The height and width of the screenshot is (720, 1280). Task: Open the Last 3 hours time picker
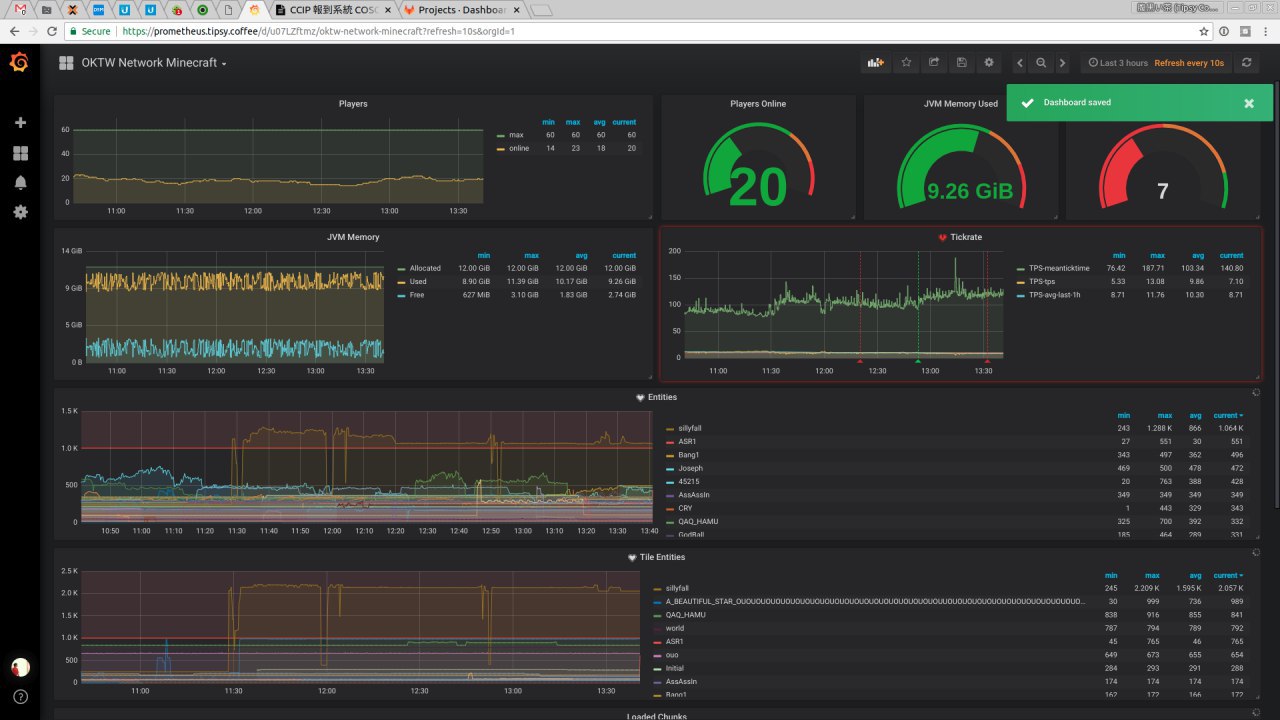coord(1118,63)
